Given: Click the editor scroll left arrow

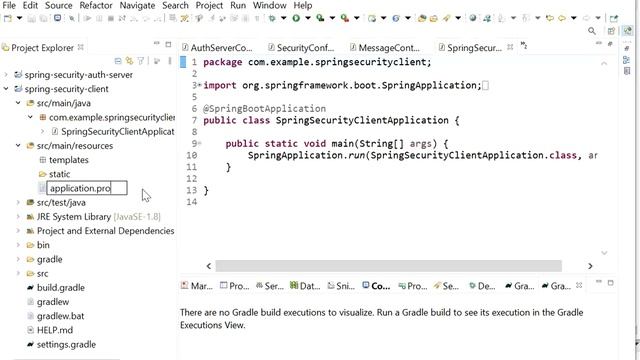Looking at the screenshot, I should [x=209, y=266].
